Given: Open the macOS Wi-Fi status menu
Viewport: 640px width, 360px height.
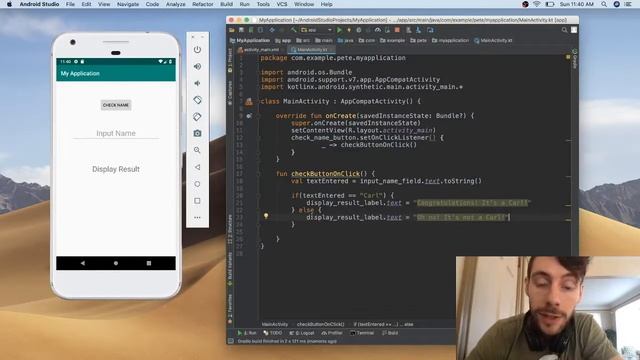Looking at the screenshot, I should pos(537,4).
